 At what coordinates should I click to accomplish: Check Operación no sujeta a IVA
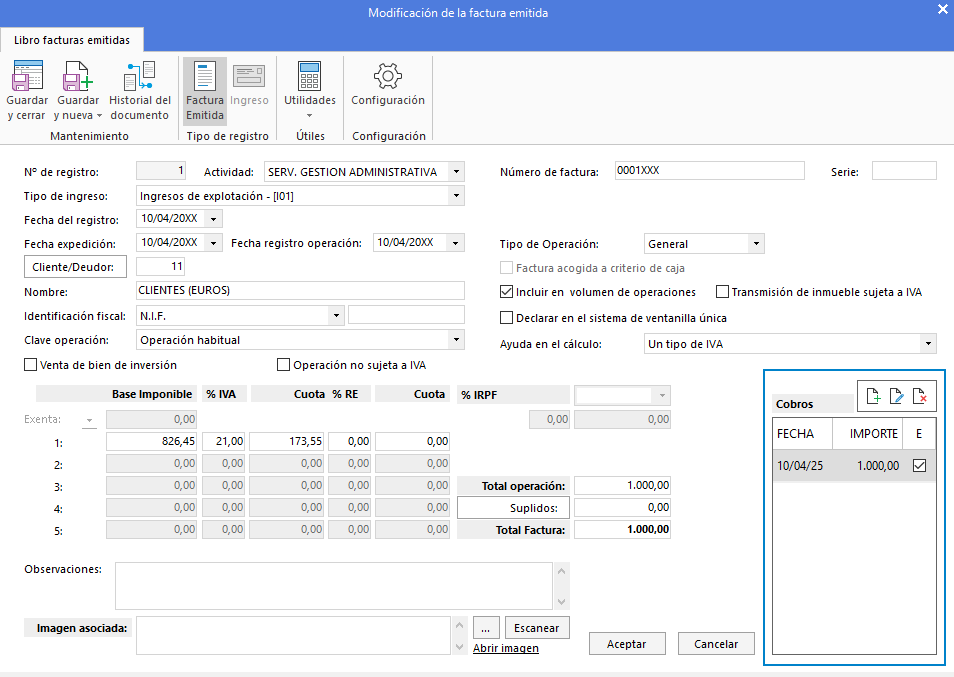283,364
